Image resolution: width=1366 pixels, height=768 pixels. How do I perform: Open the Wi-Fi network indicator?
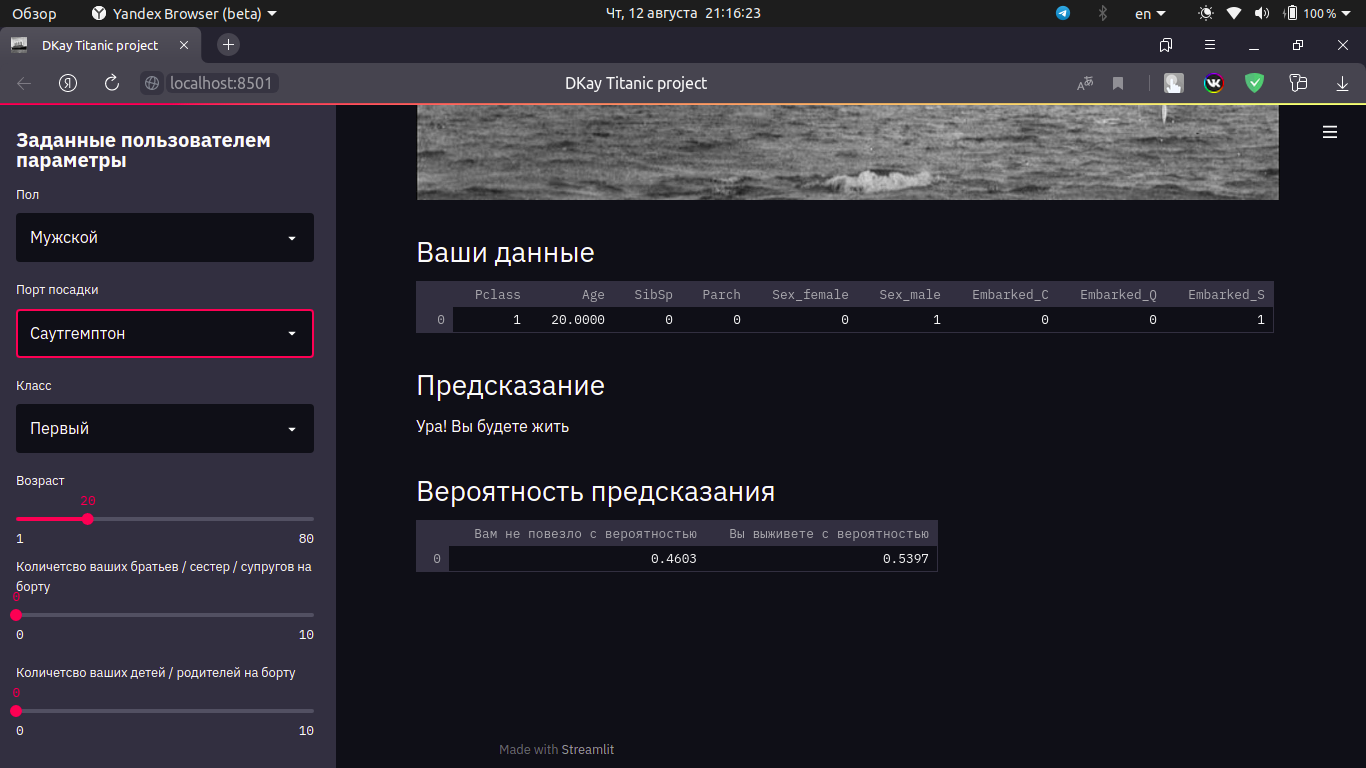click(x=1234, y=13)
